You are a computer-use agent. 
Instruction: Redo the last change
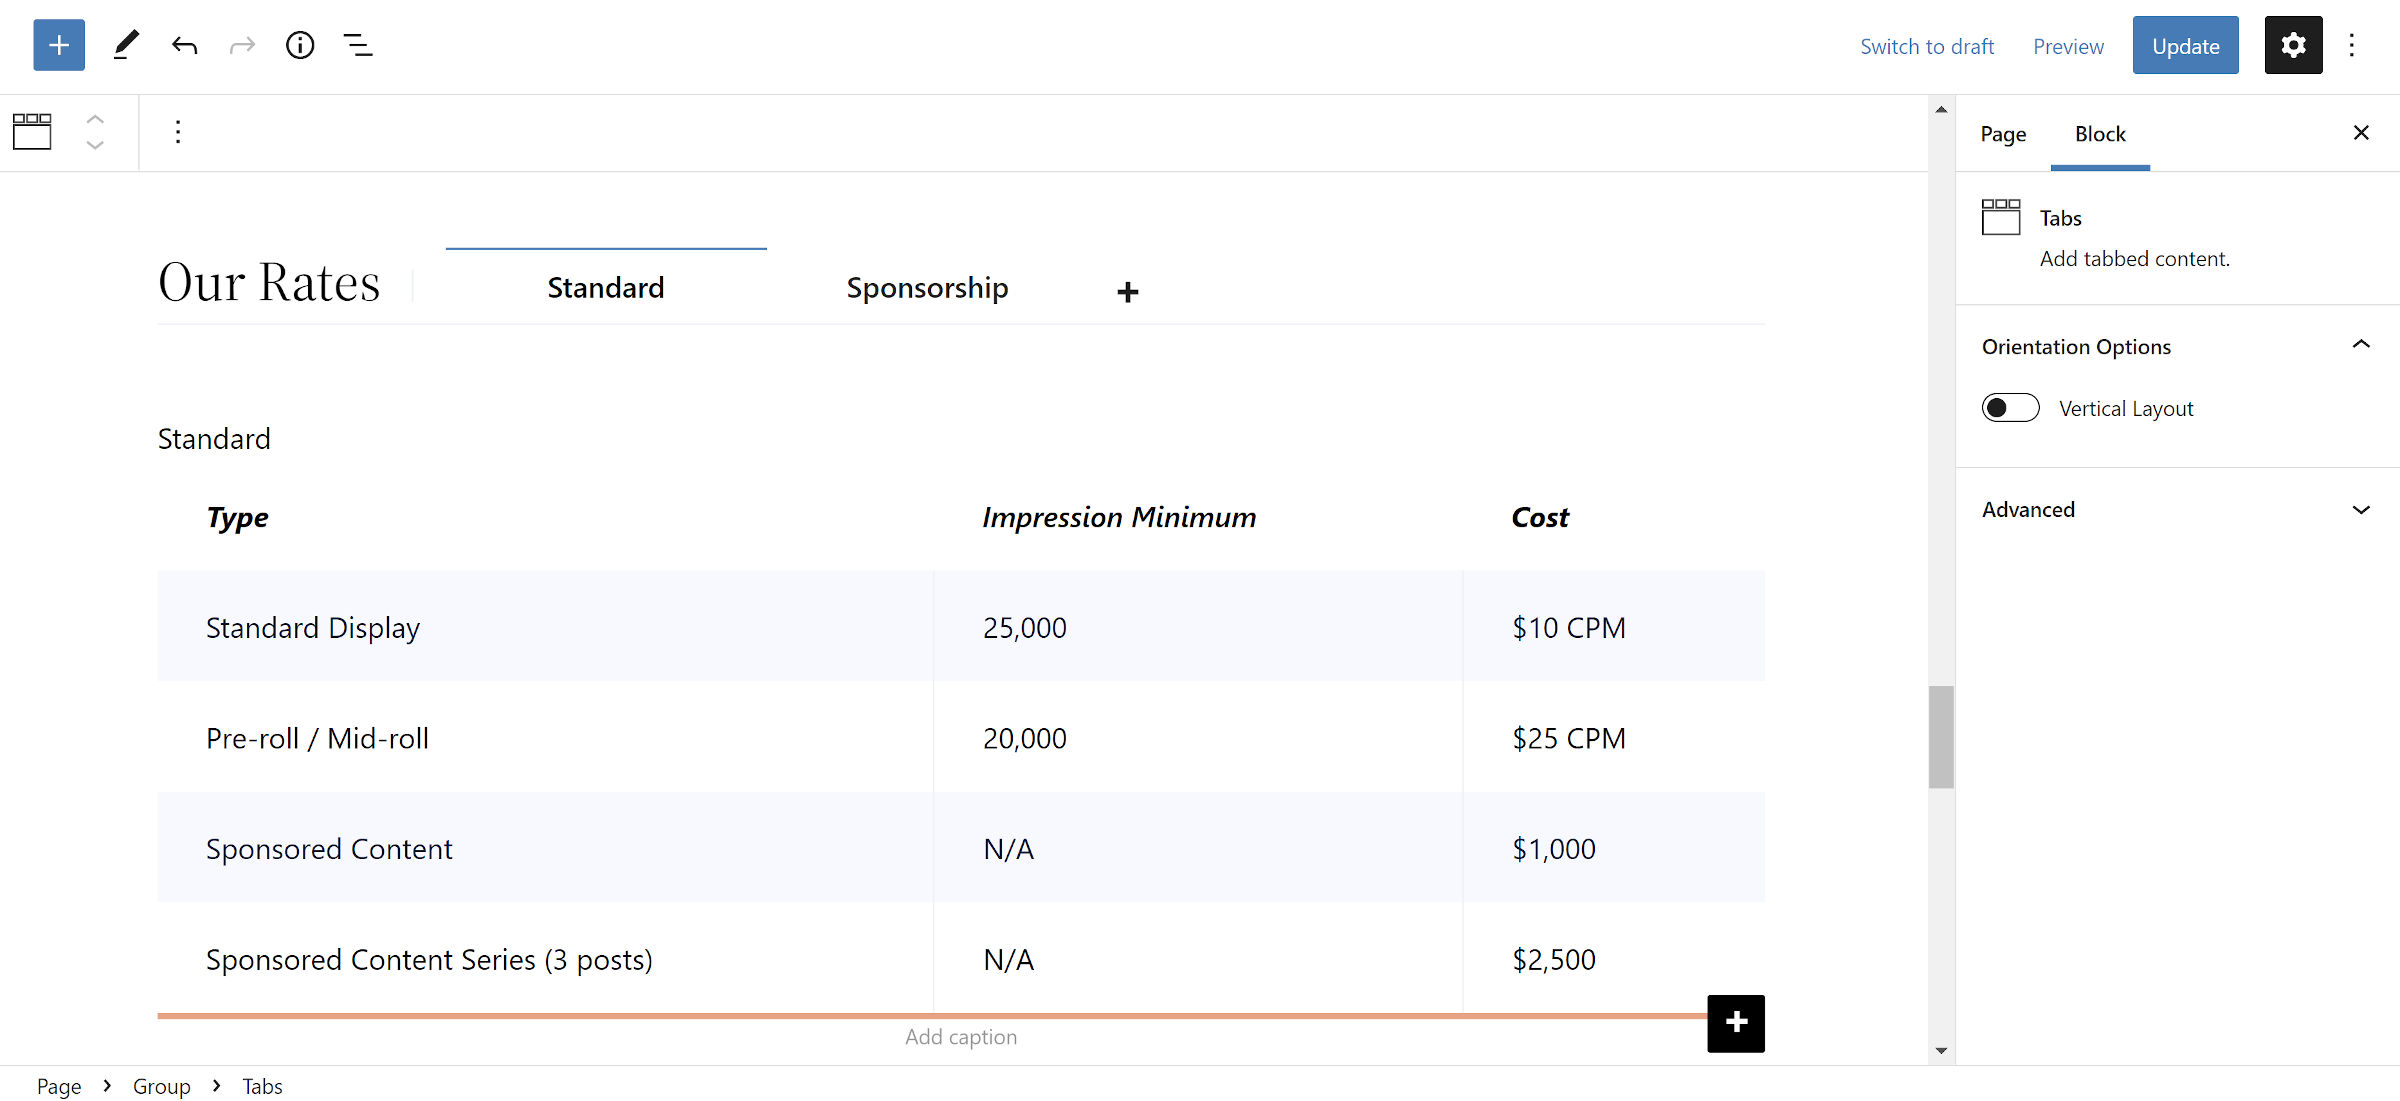click(x=242, y=45)
